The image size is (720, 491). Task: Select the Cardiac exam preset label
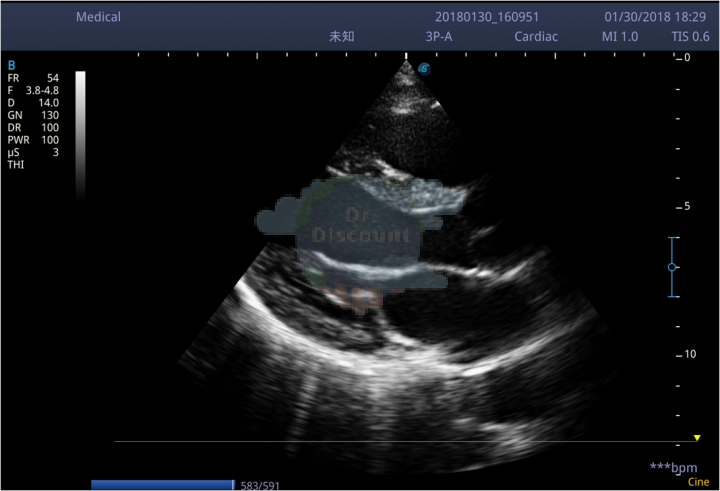pos(536,37)
